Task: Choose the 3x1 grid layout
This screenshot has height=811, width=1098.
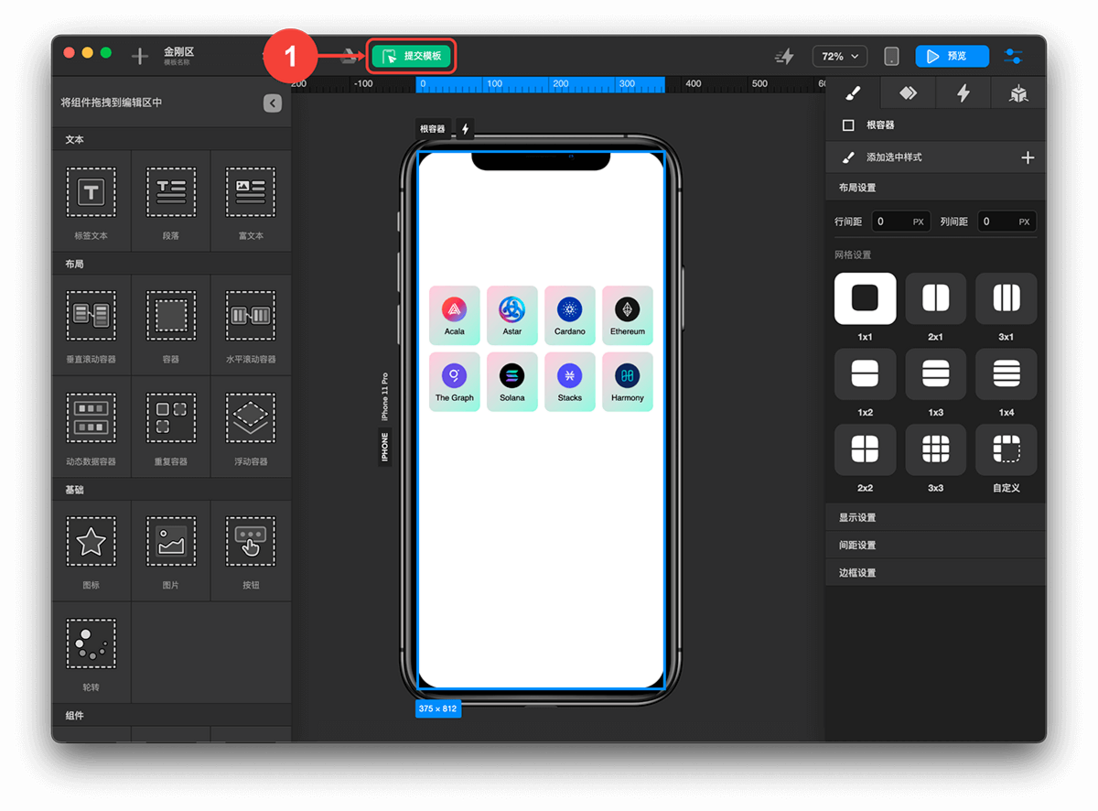Action: coord(1006,298)
